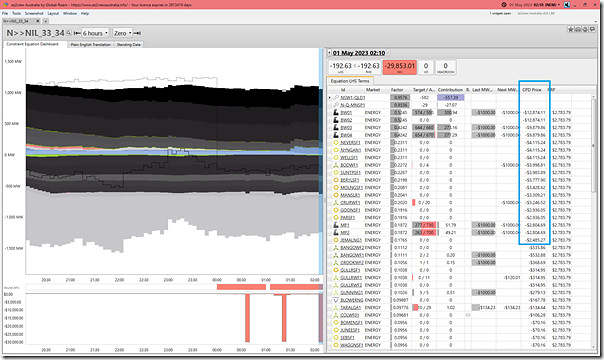Jump to the latest interval with the right skip arrow
This screenshot has height=360, width=604.
point(137,33)
